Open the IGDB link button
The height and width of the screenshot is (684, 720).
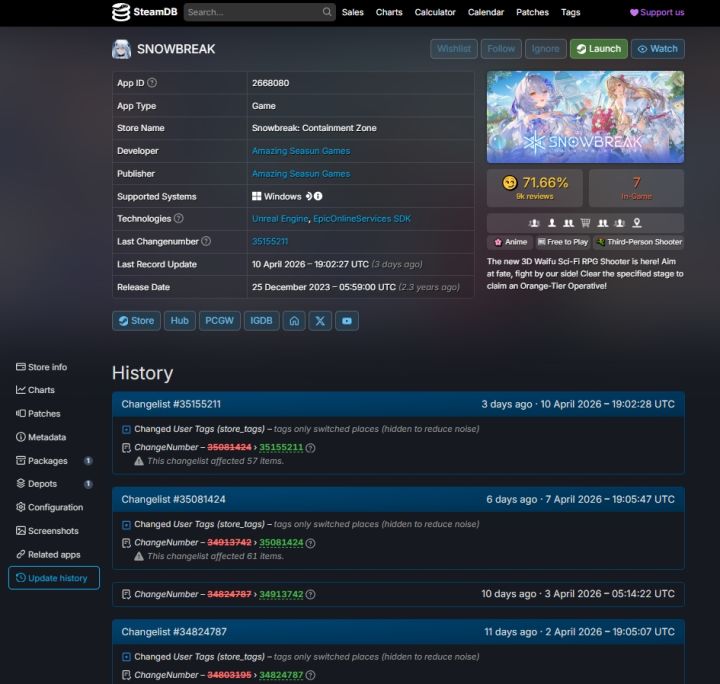click(x=261, y=320)
